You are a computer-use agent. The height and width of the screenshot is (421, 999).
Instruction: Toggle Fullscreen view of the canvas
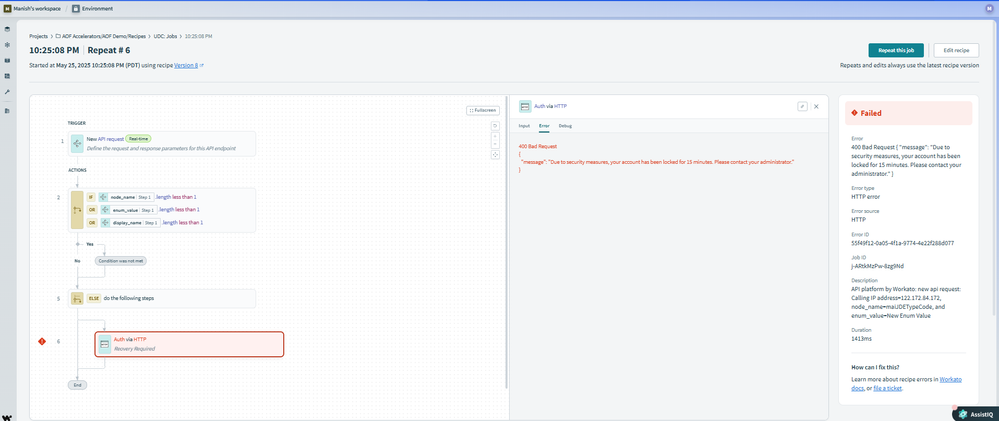[483, 110]
